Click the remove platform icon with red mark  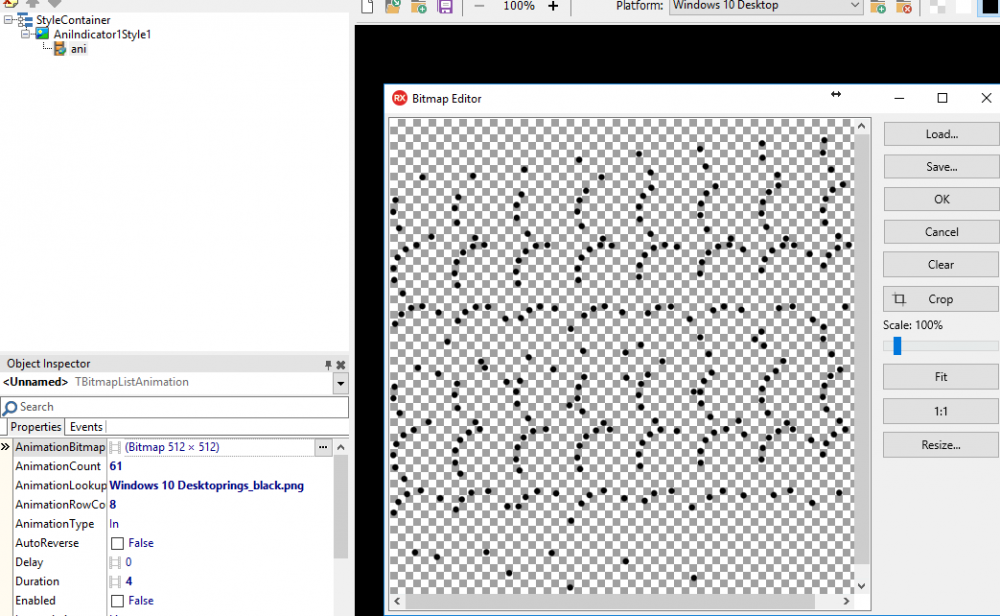tap(904, 6)
